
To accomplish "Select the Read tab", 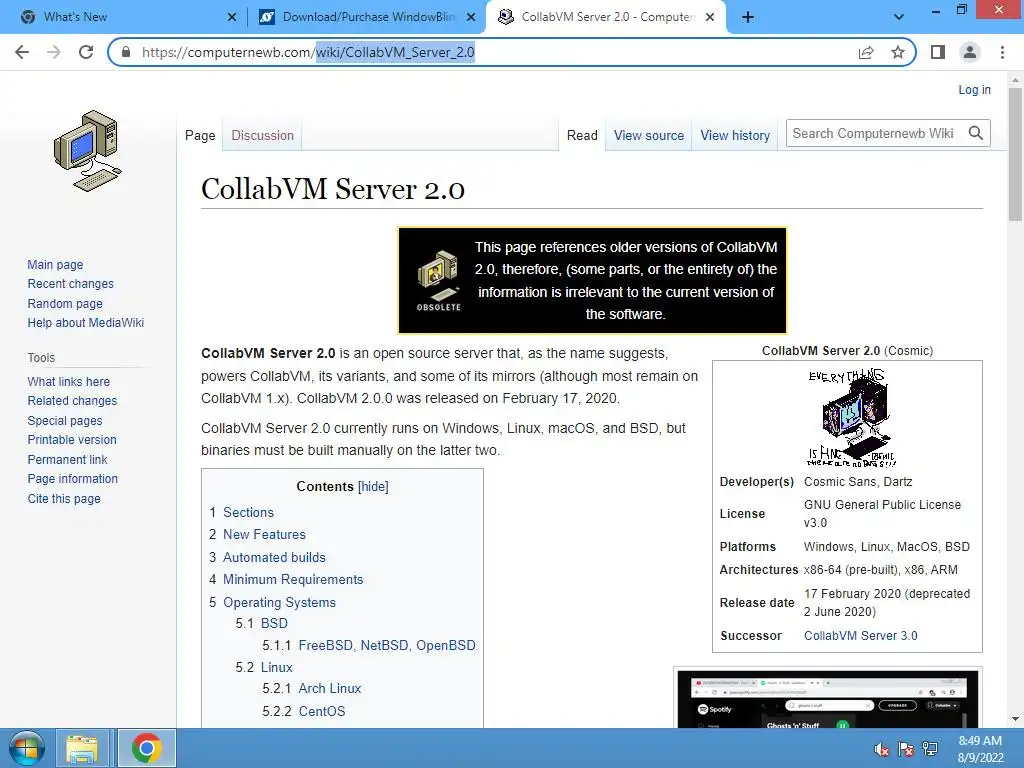I will tap(582, 135).
